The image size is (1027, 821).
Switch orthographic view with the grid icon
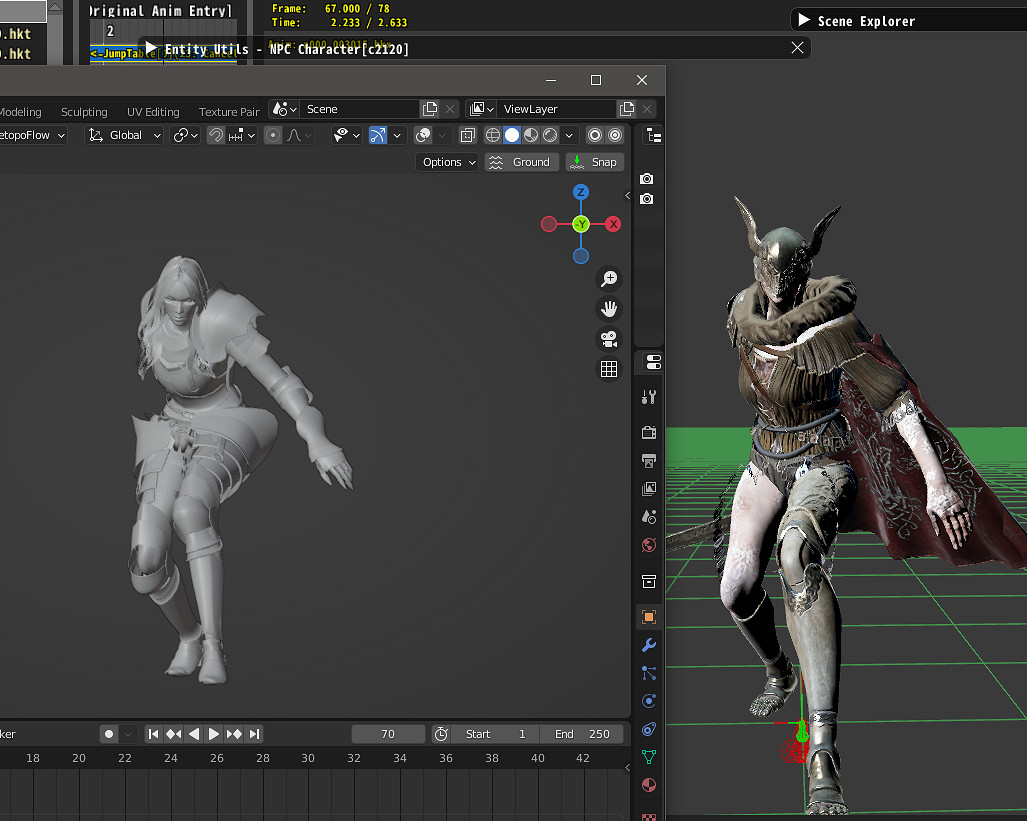(x=608, y=369)
